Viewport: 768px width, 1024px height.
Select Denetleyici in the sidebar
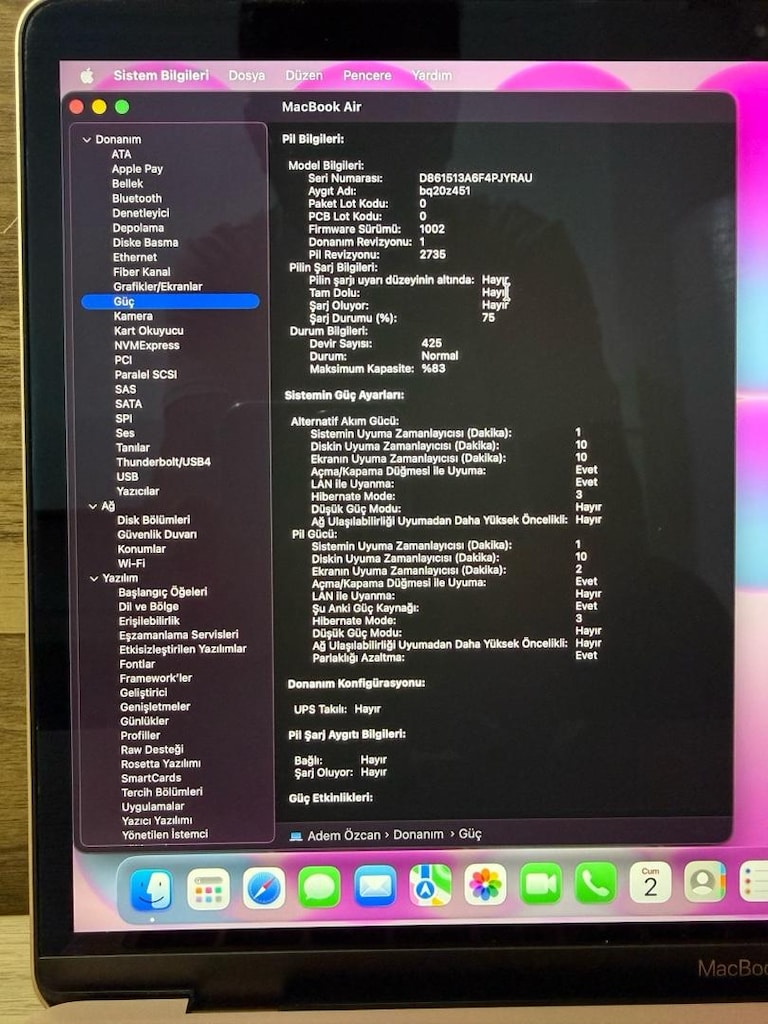[x=141, y=213]
